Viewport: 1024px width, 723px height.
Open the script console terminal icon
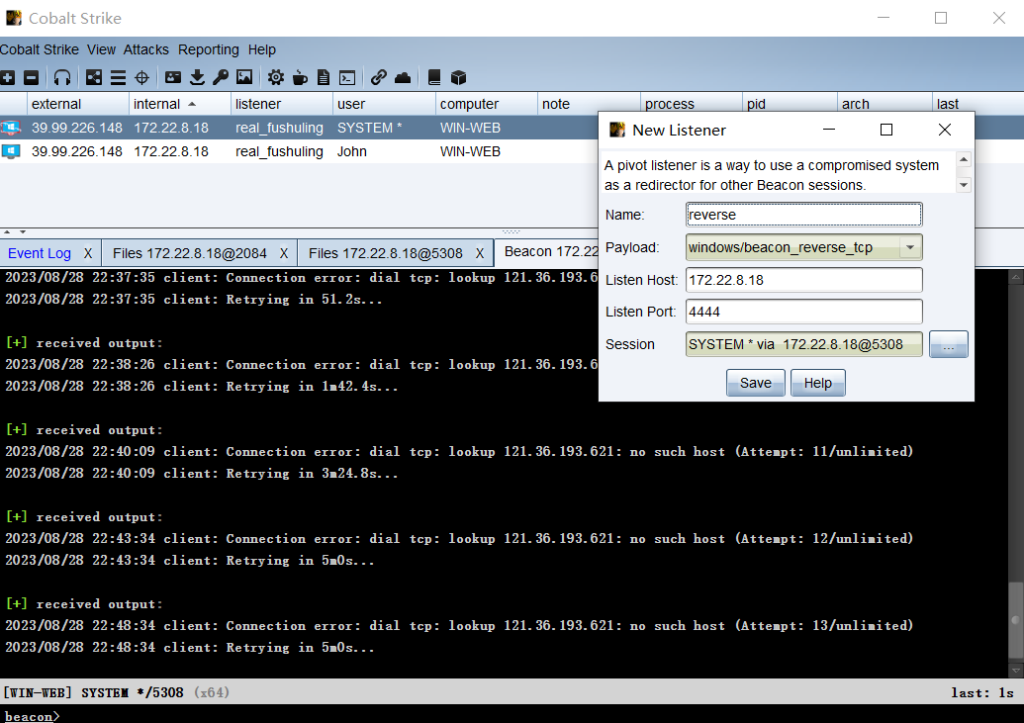click(x=347, y=77)
